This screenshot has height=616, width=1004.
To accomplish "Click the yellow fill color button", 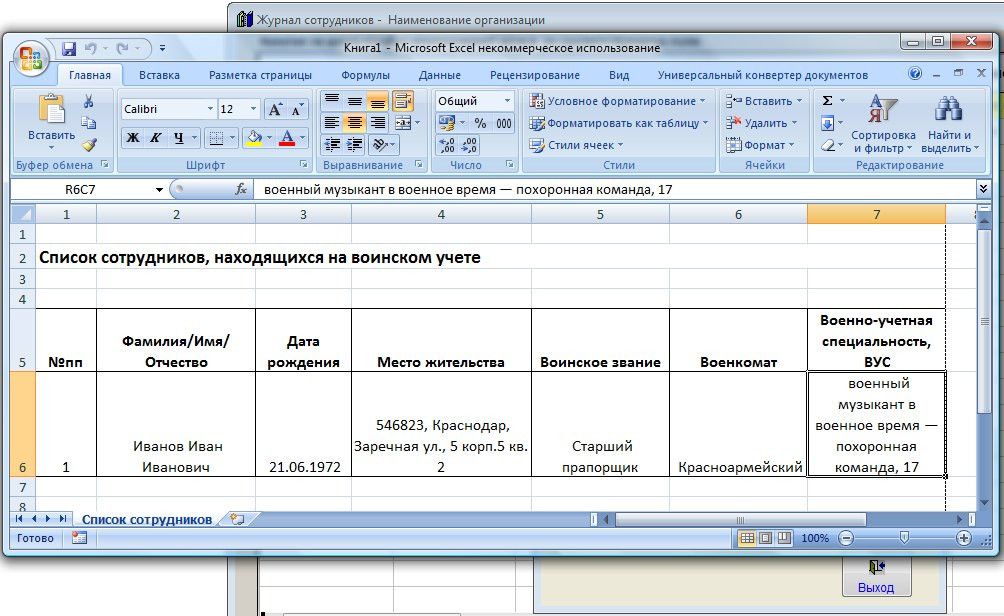I will (254, 138).
